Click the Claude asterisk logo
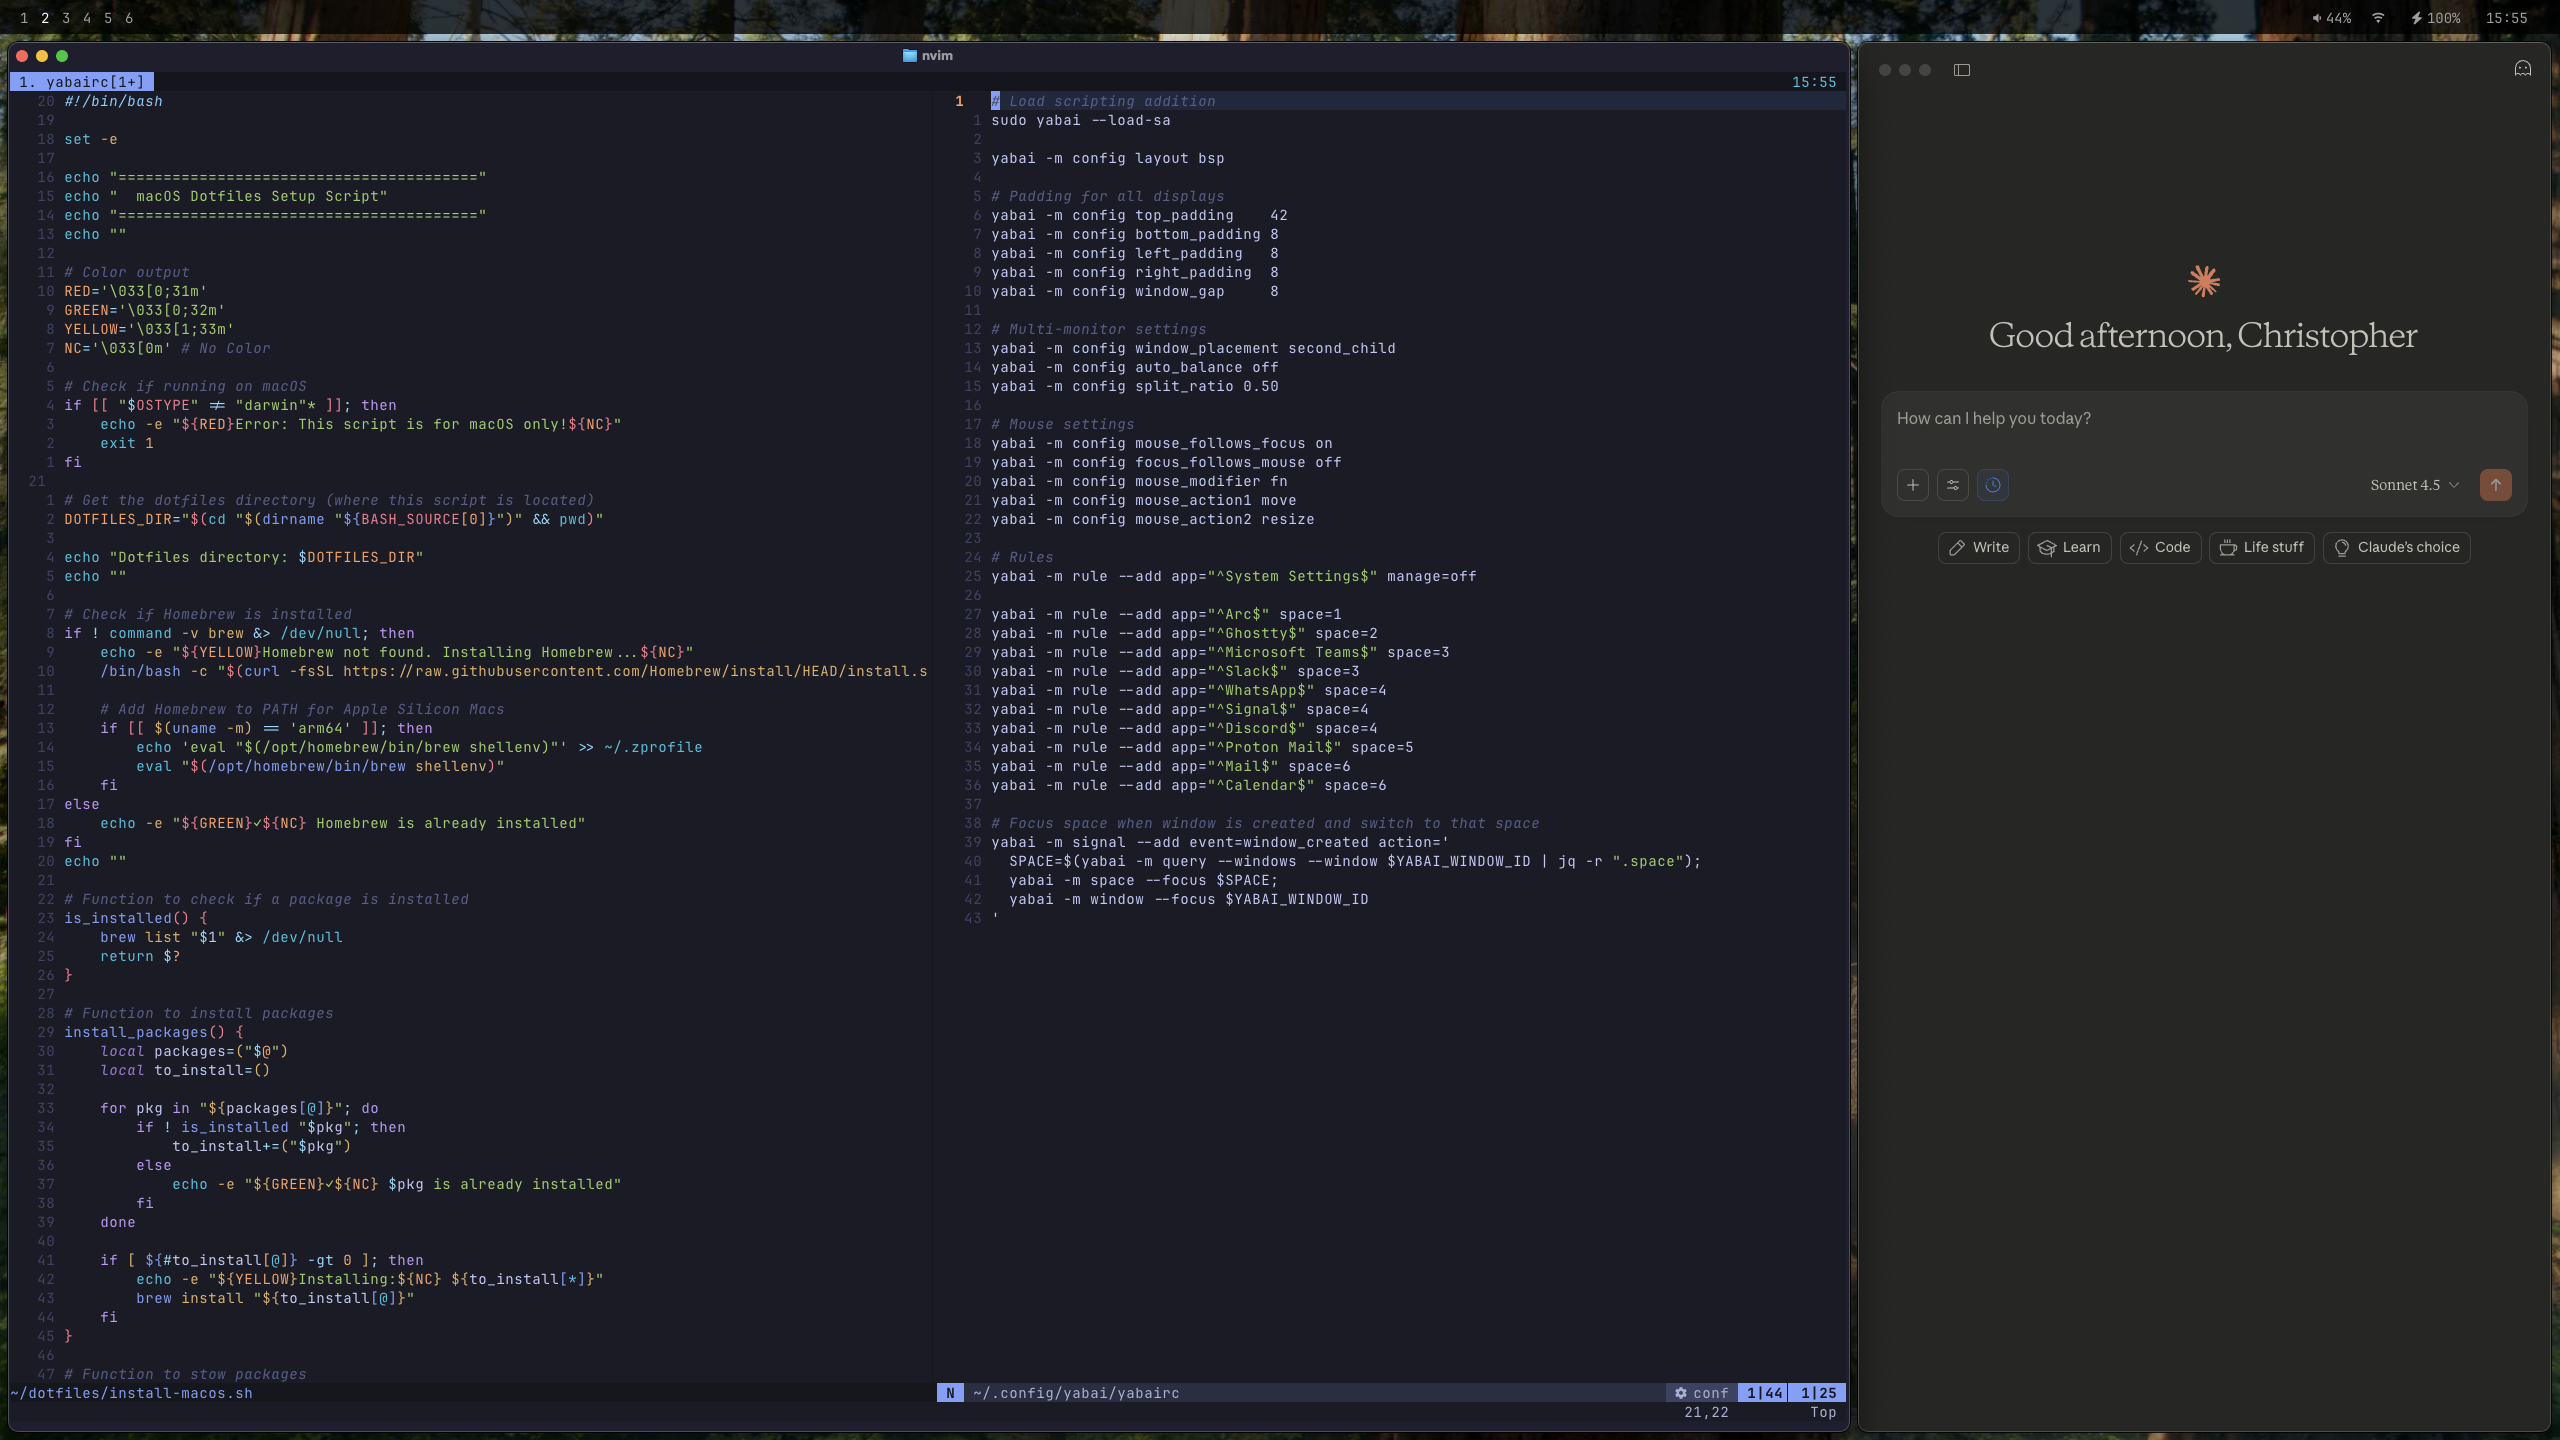This screenshot has height=1440, width=2560. (2202, 281)
